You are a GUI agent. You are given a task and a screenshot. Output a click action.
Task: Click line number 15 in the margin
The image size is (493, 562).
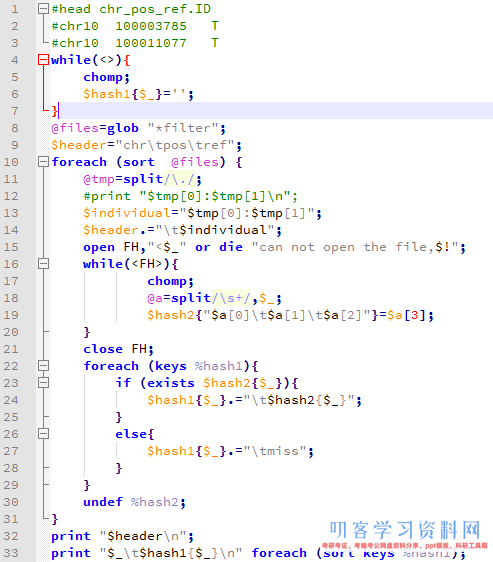click(11, 247)
